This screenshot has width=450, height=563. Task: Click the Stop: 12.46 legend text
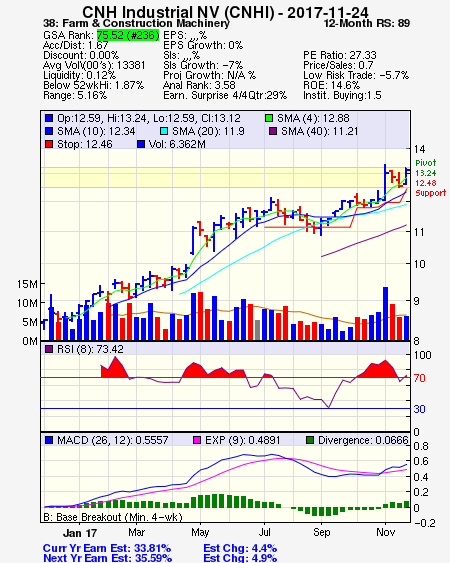[85, 144]
